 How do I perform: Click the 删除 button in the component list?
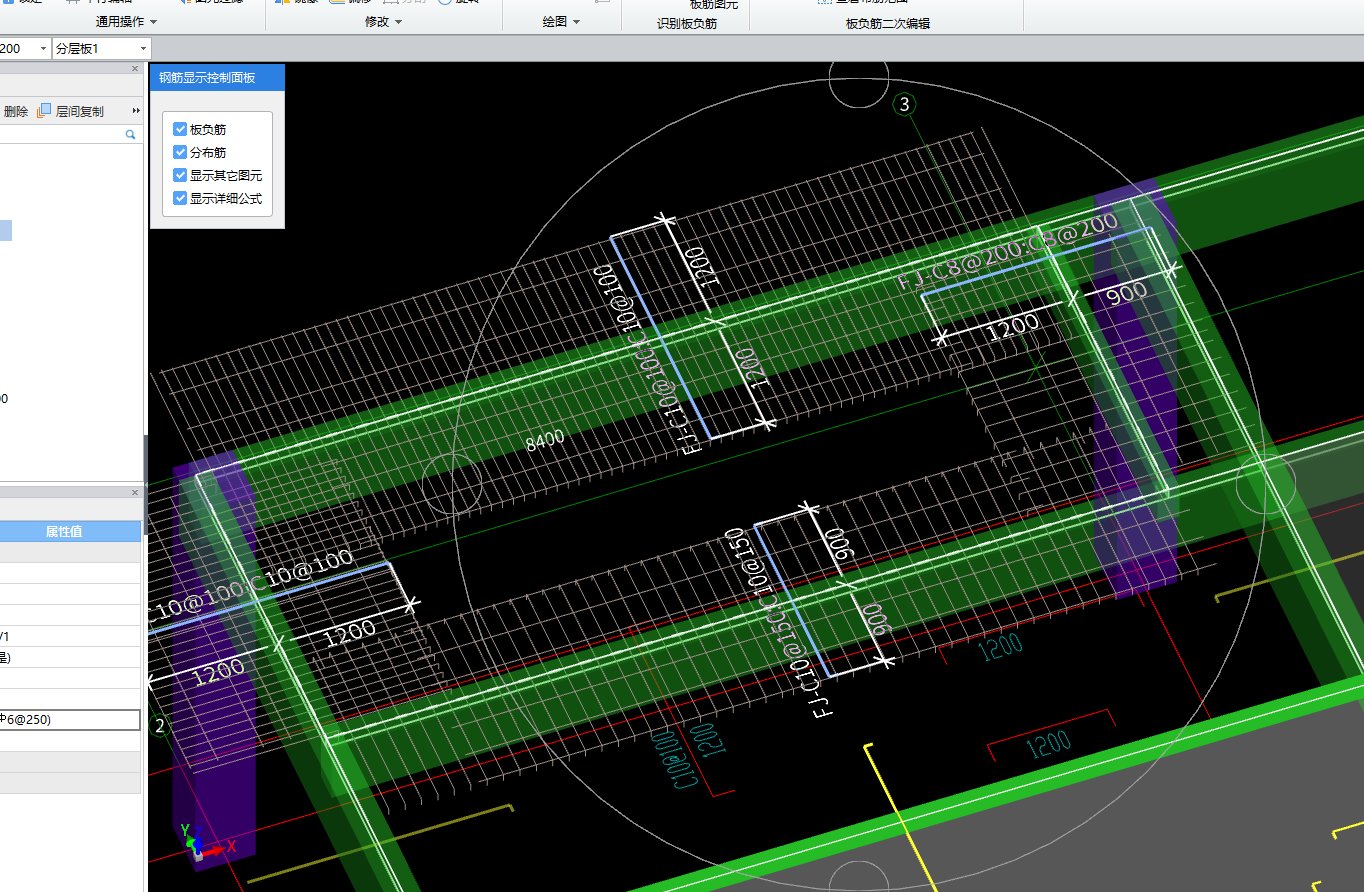(x=15, y=112)
